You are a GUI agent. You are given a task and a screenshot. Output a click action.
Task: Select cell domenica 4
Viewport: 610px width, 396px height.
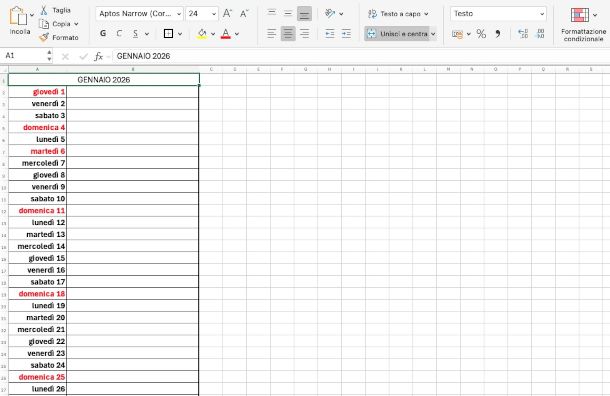click(37, 128)
